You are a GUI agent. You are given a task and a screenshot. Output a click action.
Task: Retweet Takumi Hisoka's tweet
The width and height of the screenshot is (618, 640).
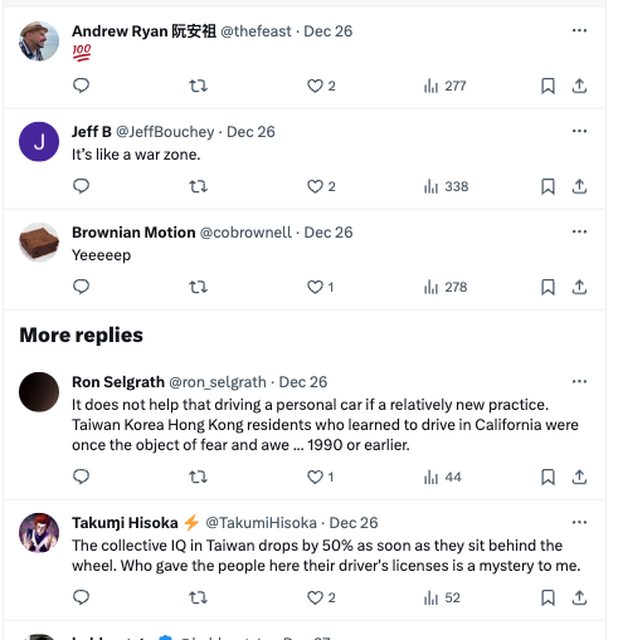click(198, 598)
